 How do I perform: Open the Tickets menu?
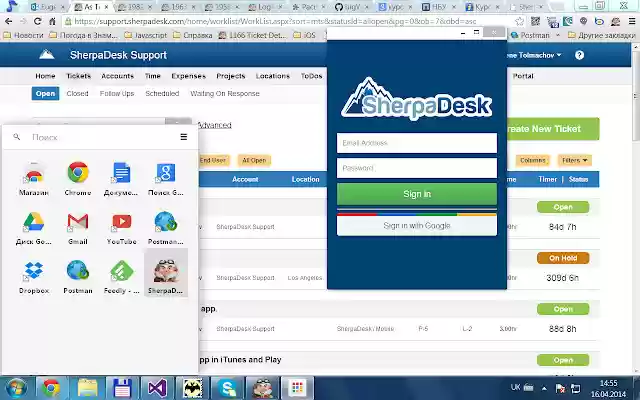[x=78, y=76]
